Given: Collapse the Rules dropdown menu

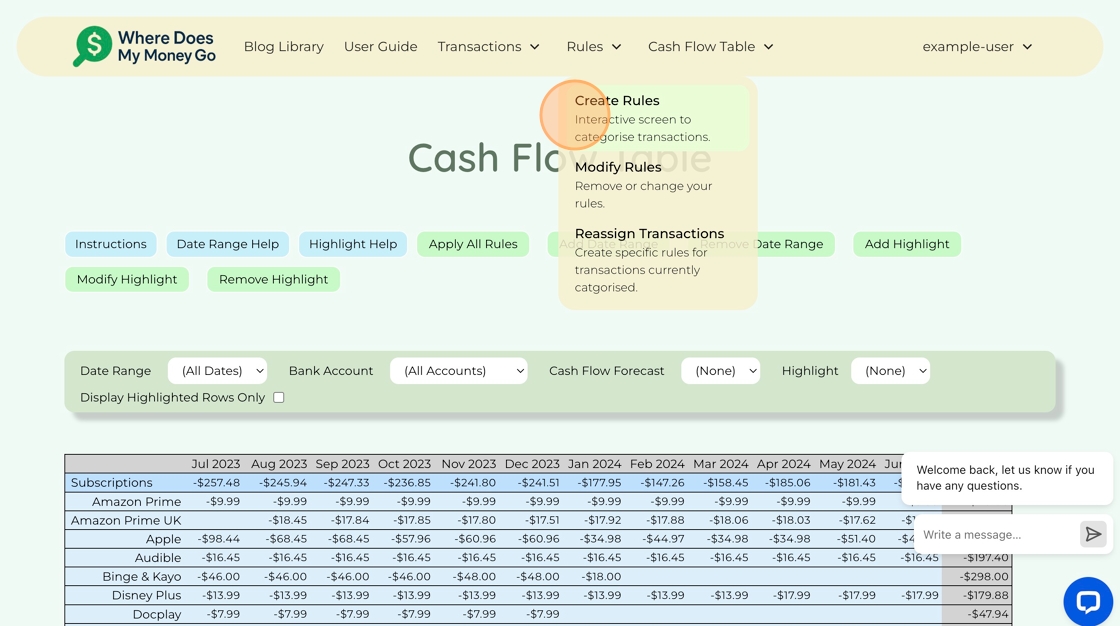Looking at the screenshot, I should [x=594, y=46].
